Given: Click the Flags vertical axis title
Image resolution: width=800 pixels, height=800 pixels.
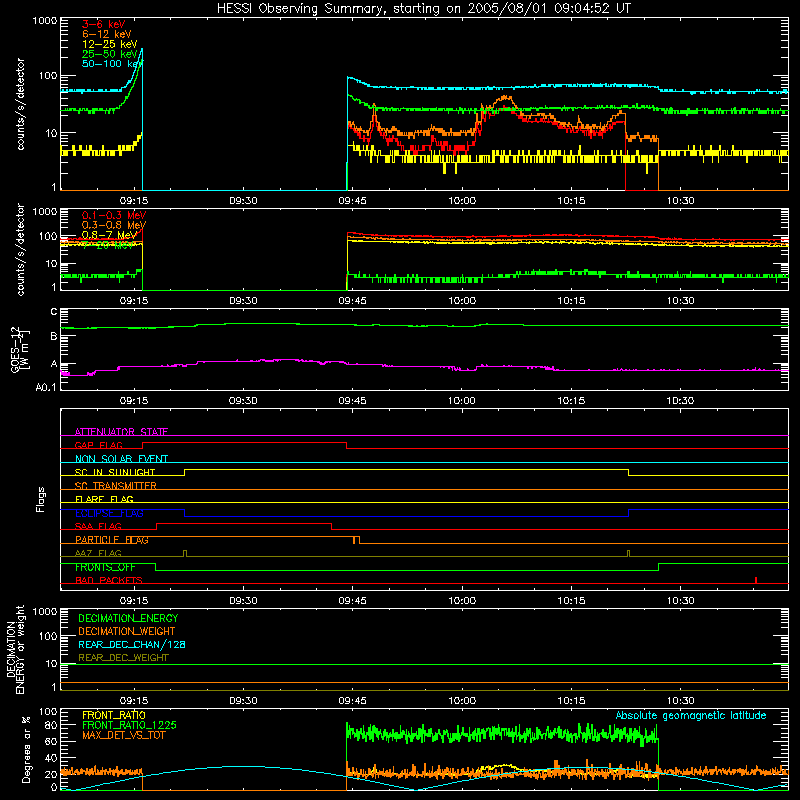Looking at the screenshot, I should tap(40, 499).
